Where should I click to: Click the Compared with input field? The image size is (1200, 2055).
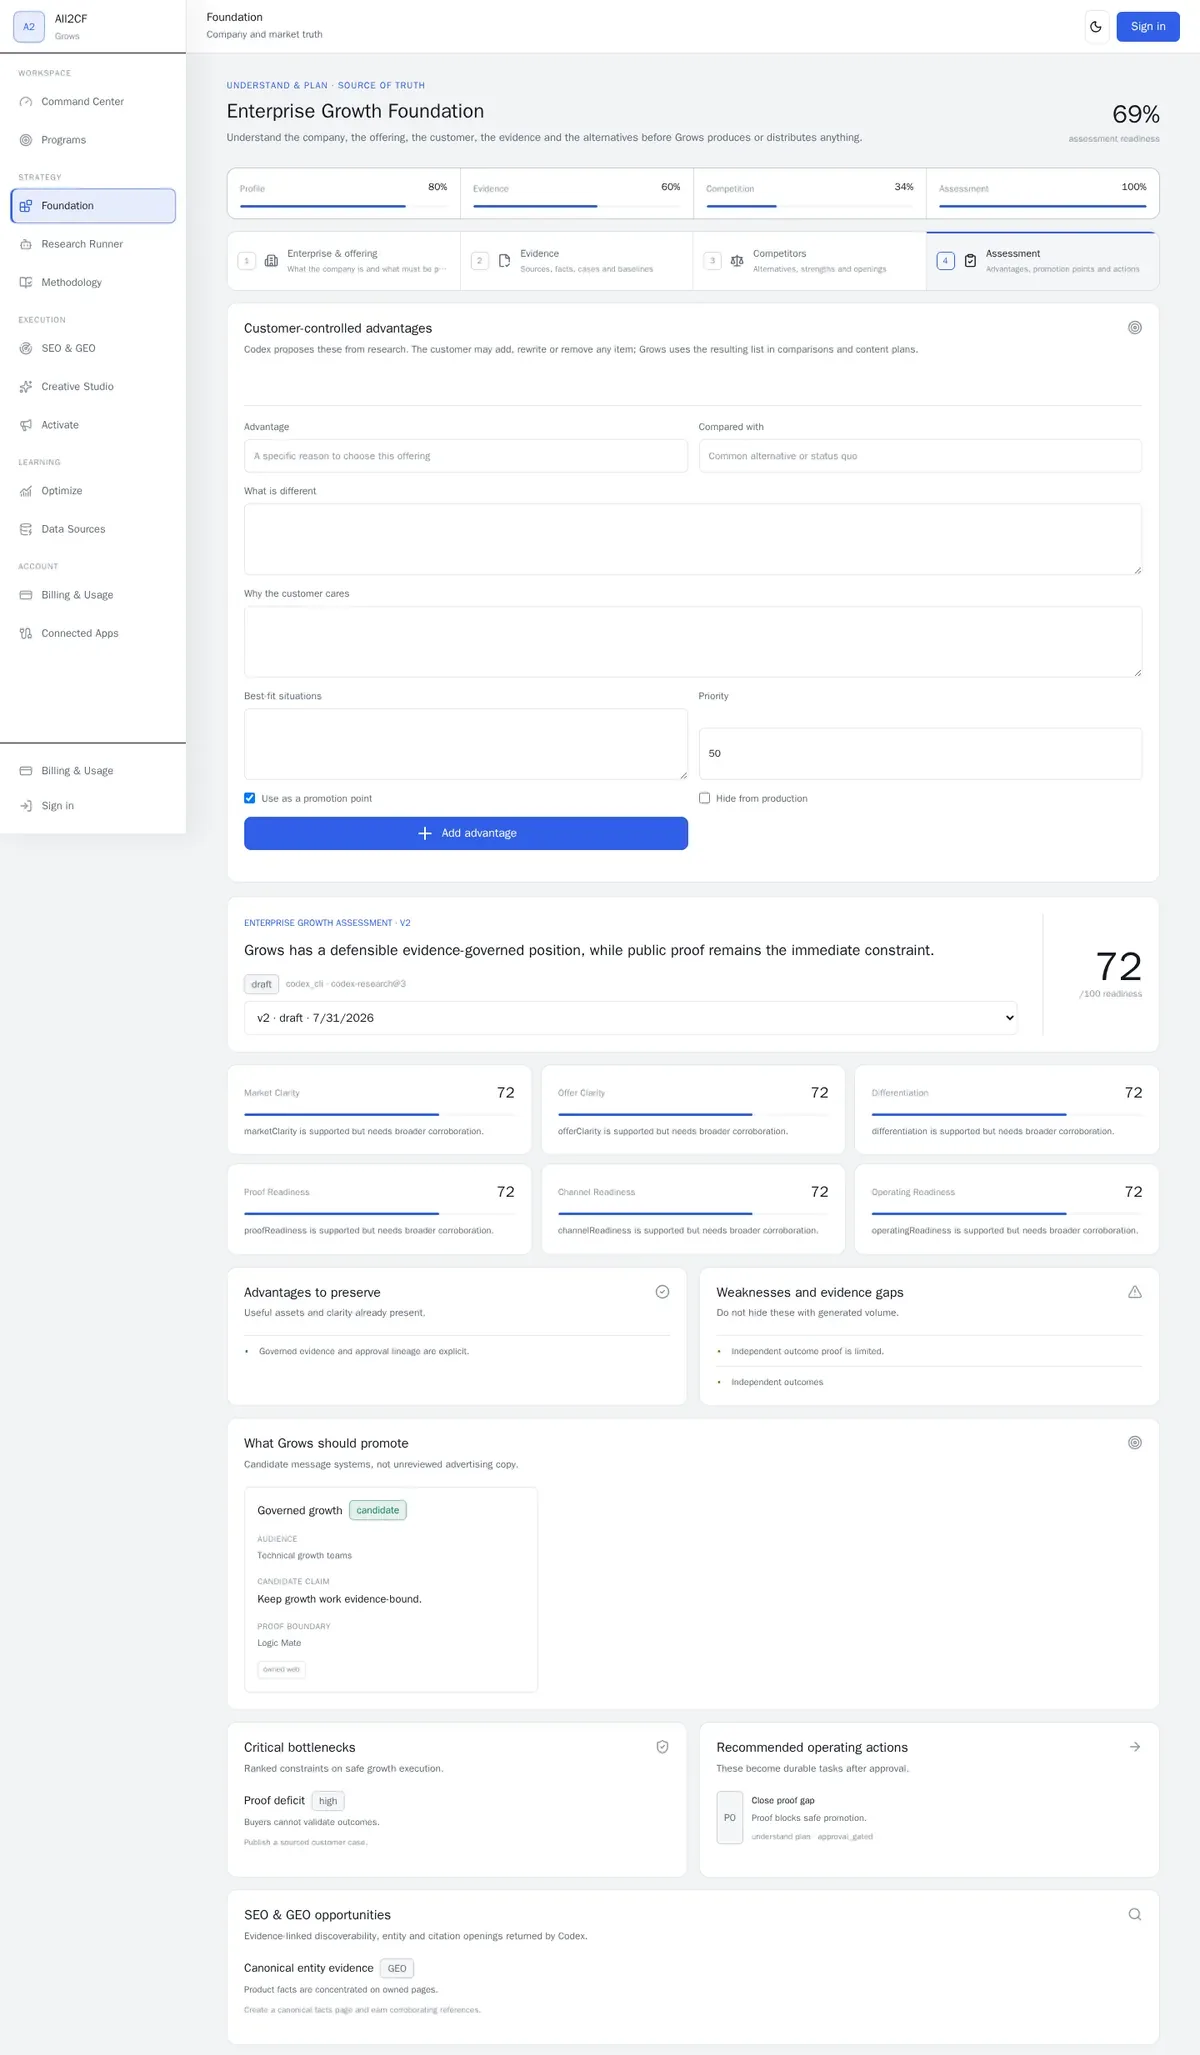[920, 456]
